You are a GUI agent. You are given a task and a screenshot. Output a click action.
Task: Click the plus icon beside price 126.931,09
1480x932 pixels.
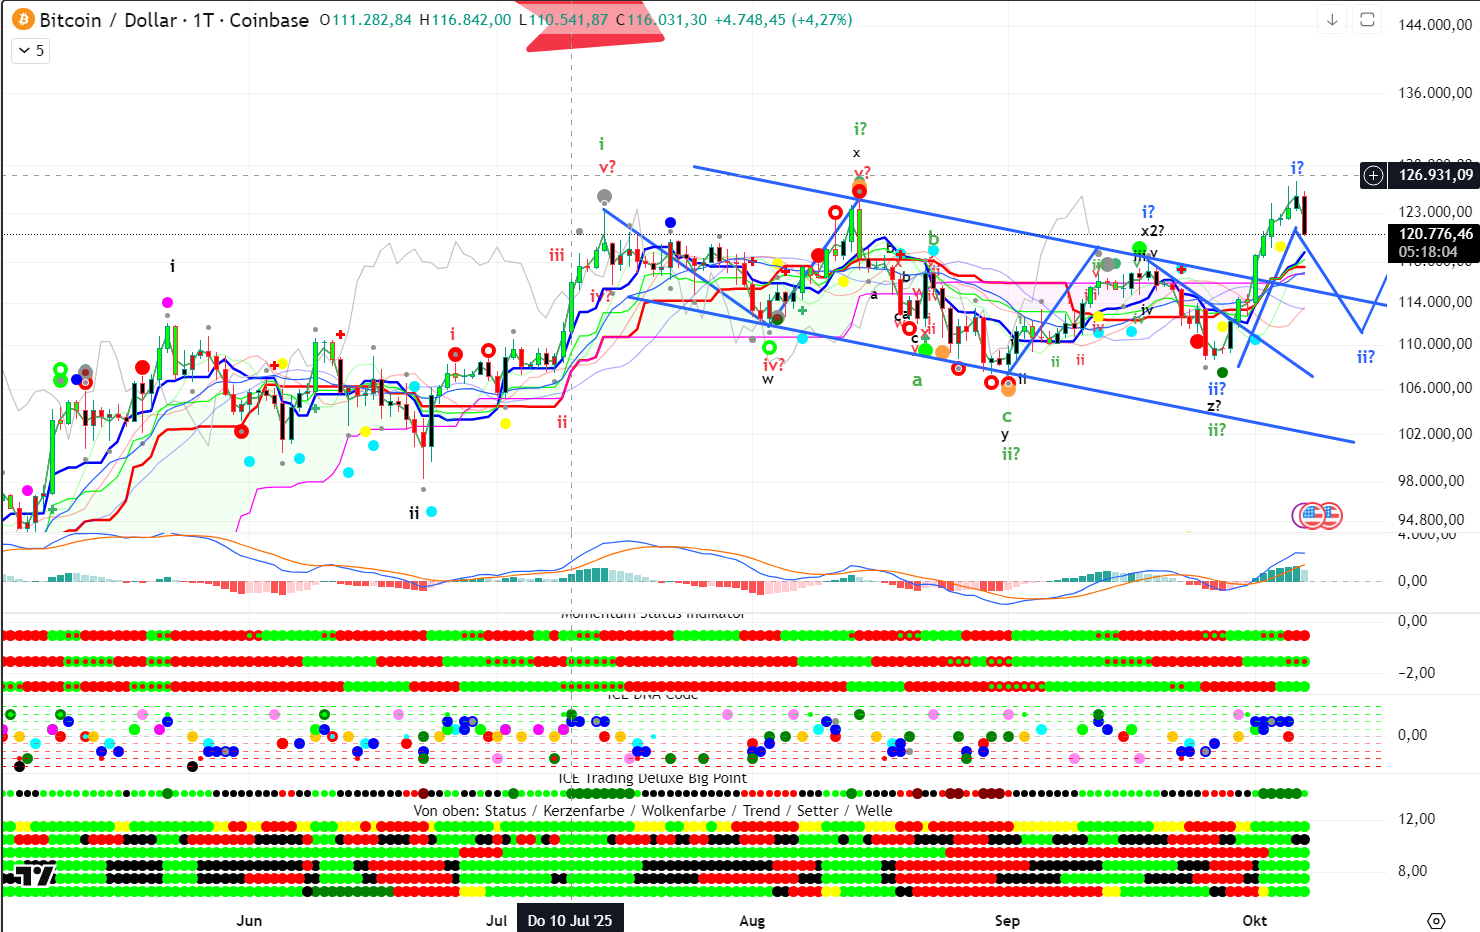tap(1374, 176)
